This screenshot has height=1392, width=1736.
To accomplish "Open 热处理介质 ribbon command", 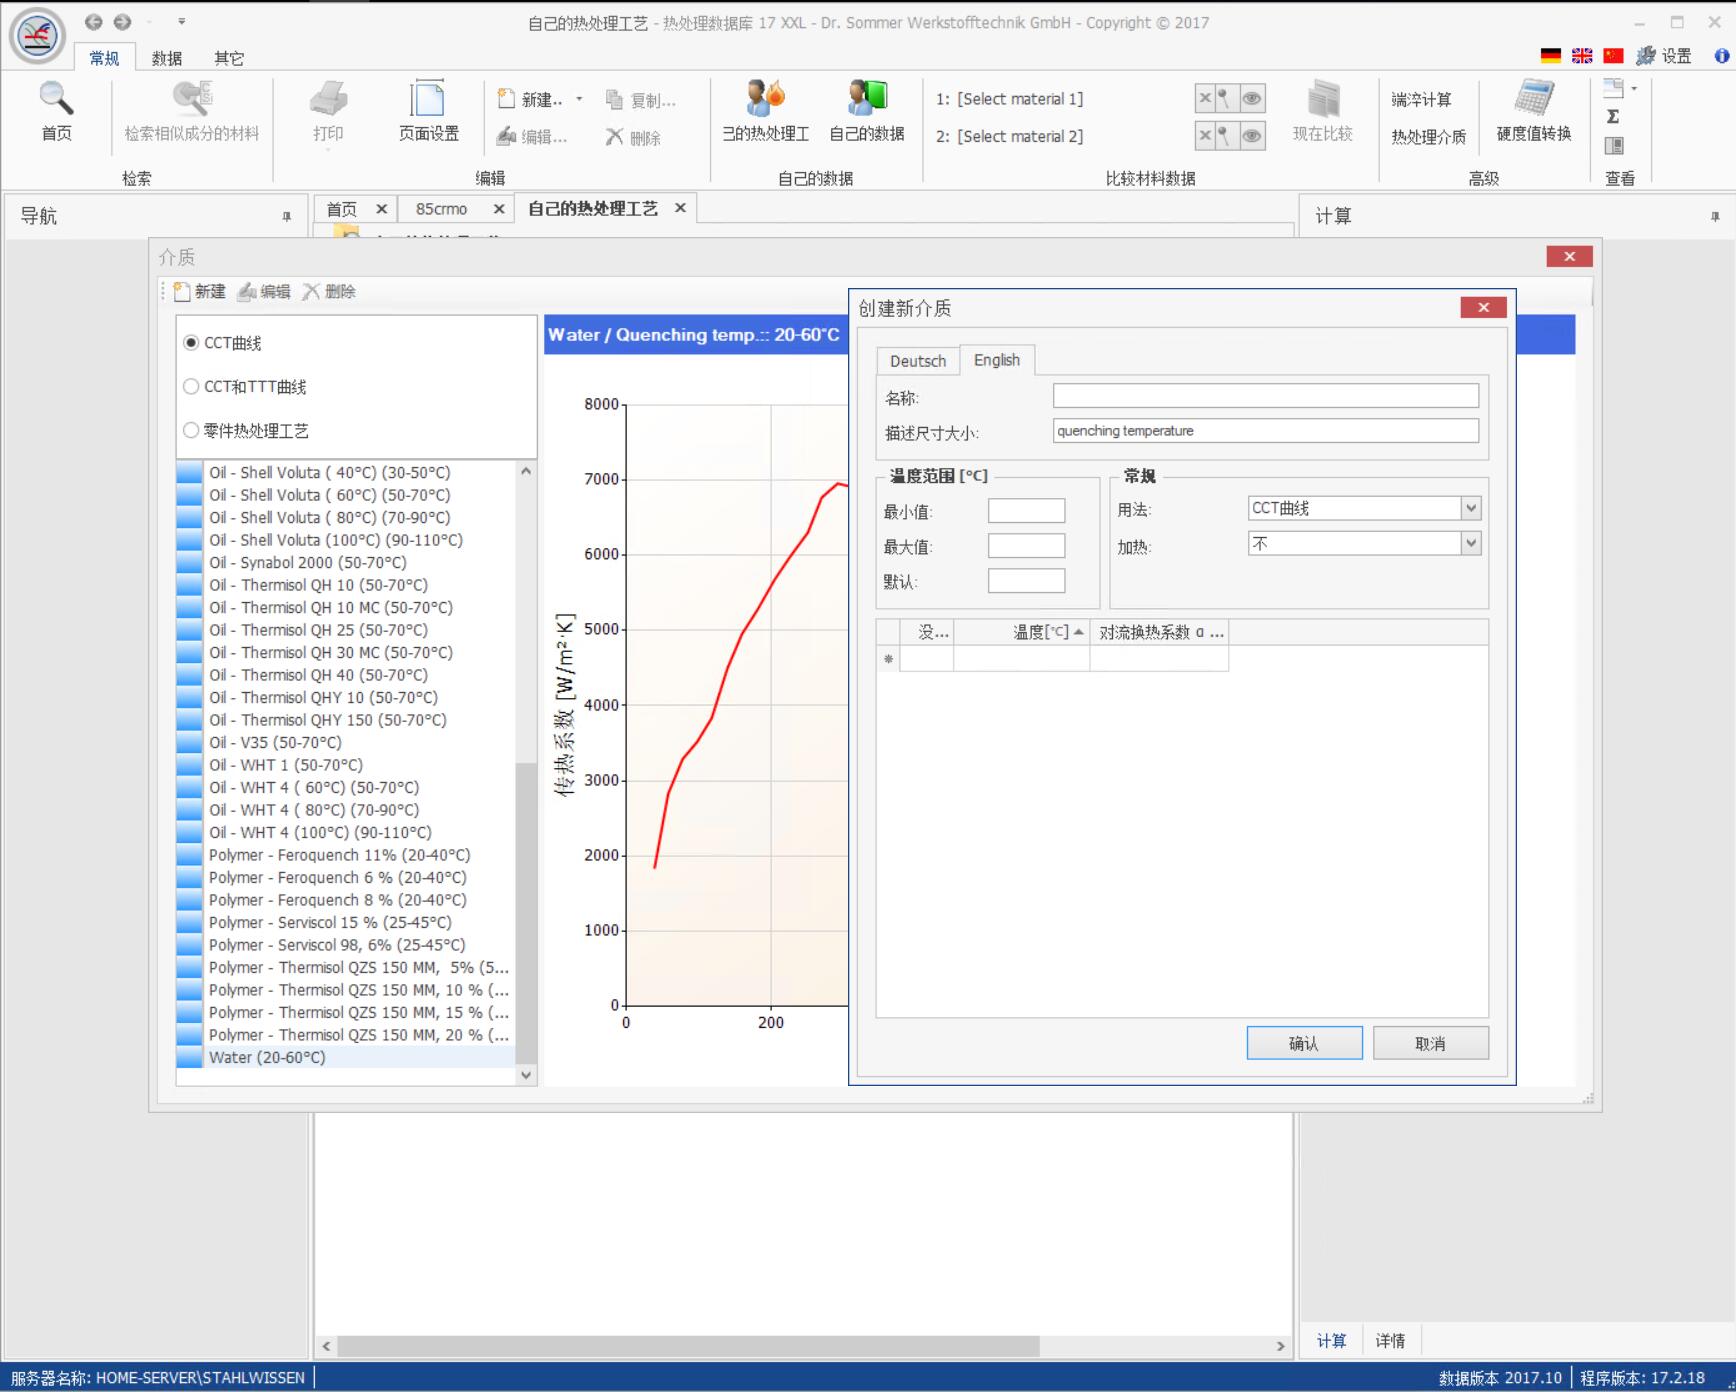I will 1428,137.
